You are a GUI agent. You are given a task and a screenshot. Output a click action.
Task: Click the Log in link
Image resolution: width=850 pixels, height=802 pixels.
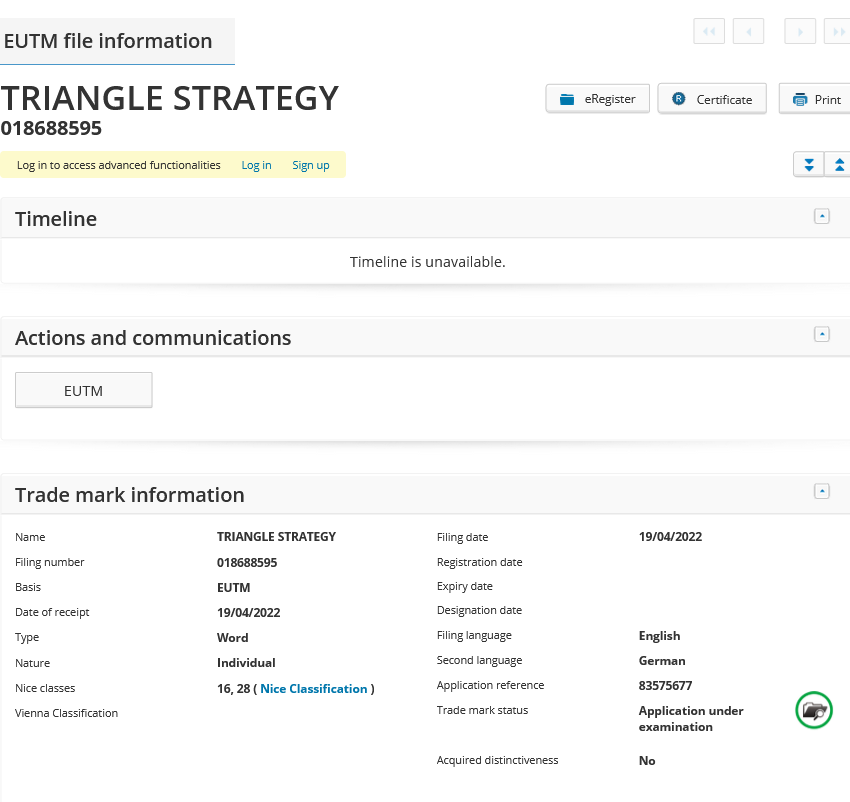click(256, 165)
